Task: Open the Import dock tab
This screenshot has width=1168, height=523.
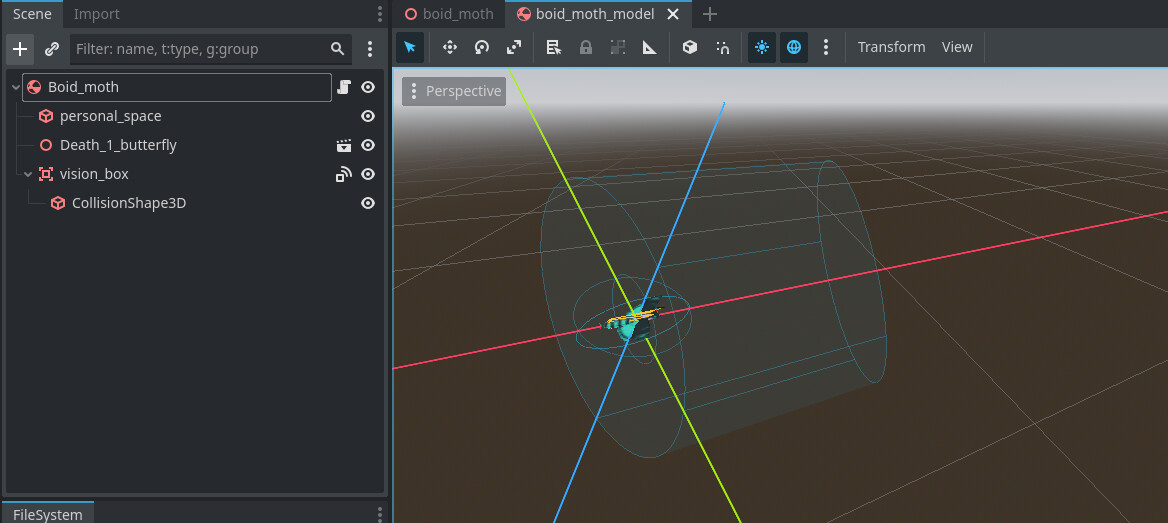Action: pyautogui.click(x=96, y=14)
